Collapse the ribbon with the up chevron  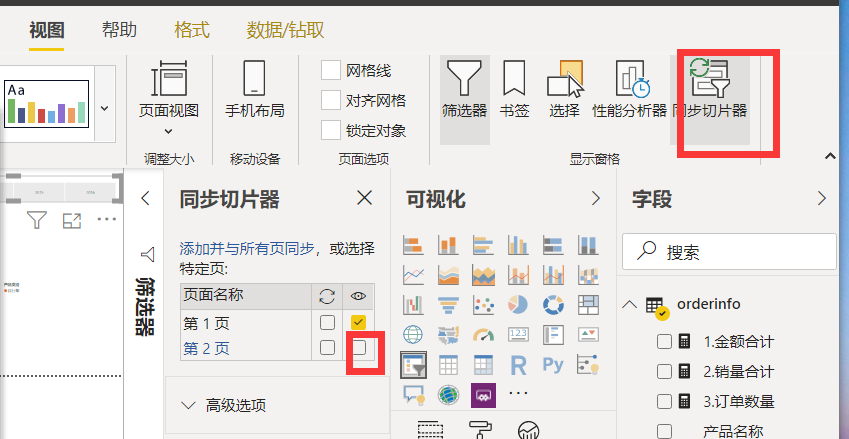[x=830, y=156]
